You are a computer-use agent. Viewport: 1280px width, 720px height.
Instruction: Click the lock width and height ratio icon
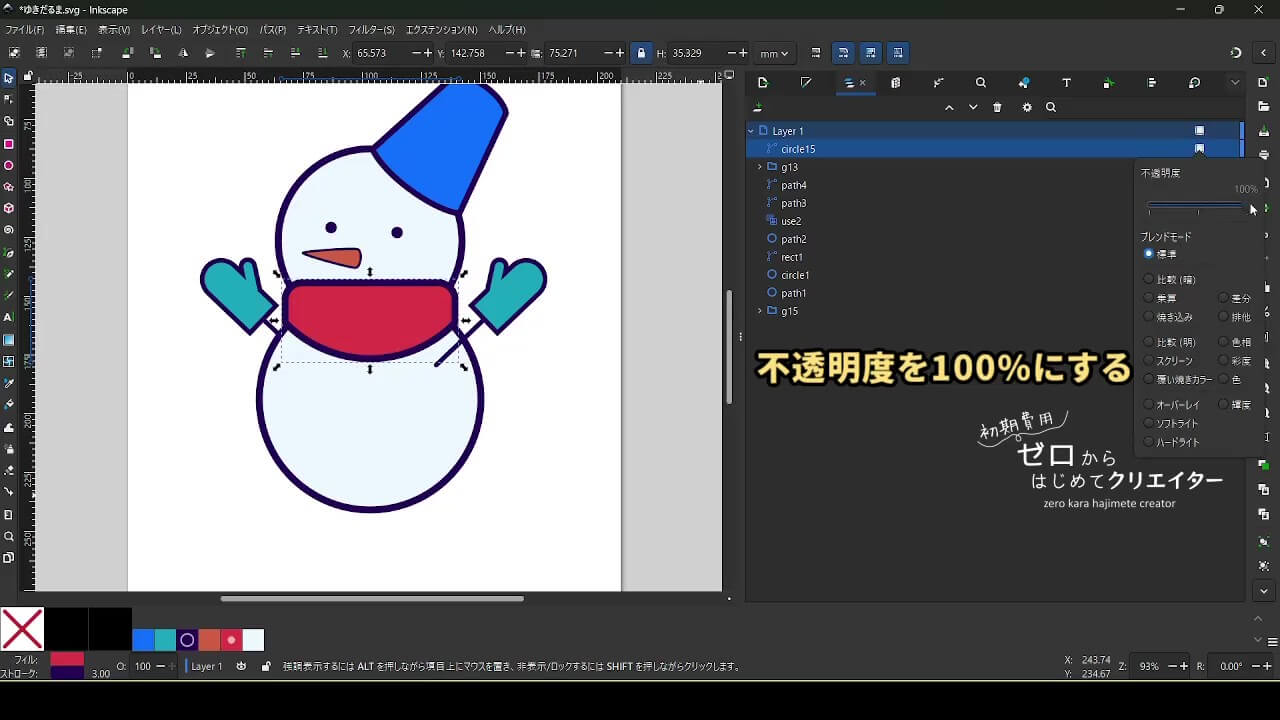641,53
